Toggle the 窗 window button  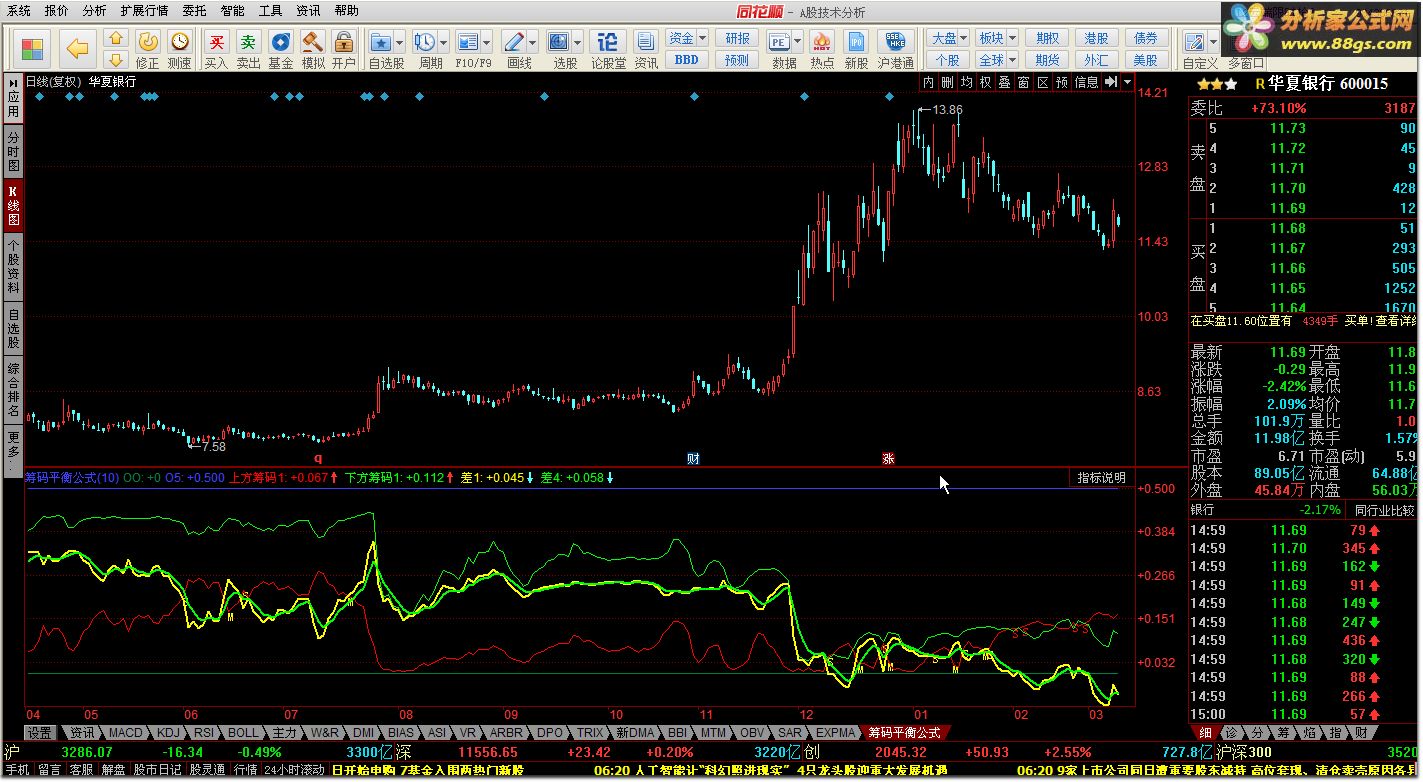coord(1023,82)
